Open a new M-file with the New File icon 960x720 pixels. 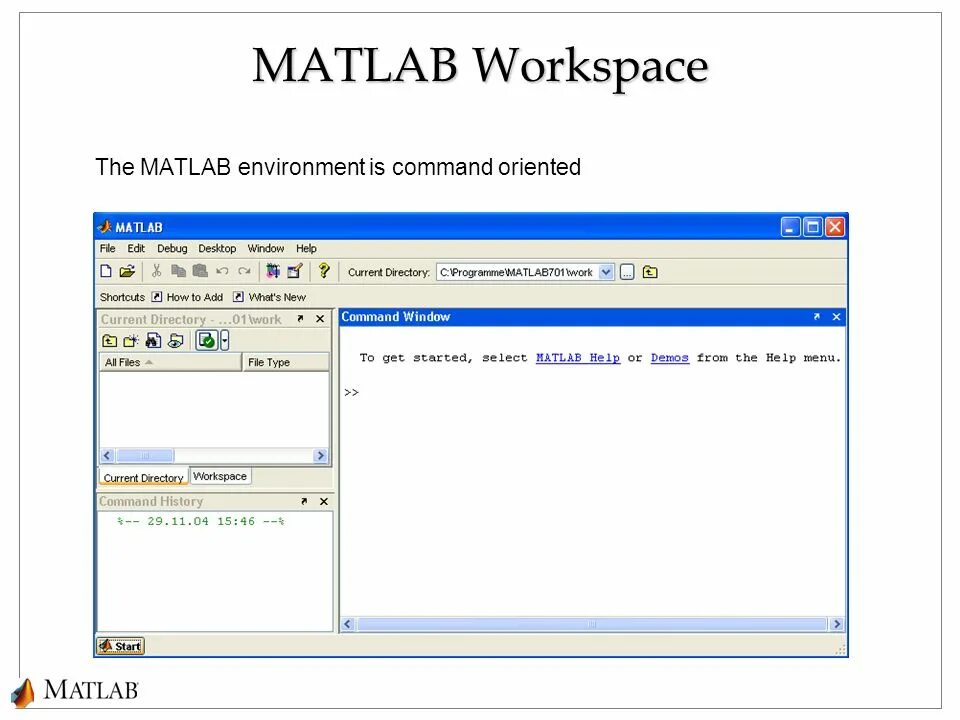pos(106,271)
